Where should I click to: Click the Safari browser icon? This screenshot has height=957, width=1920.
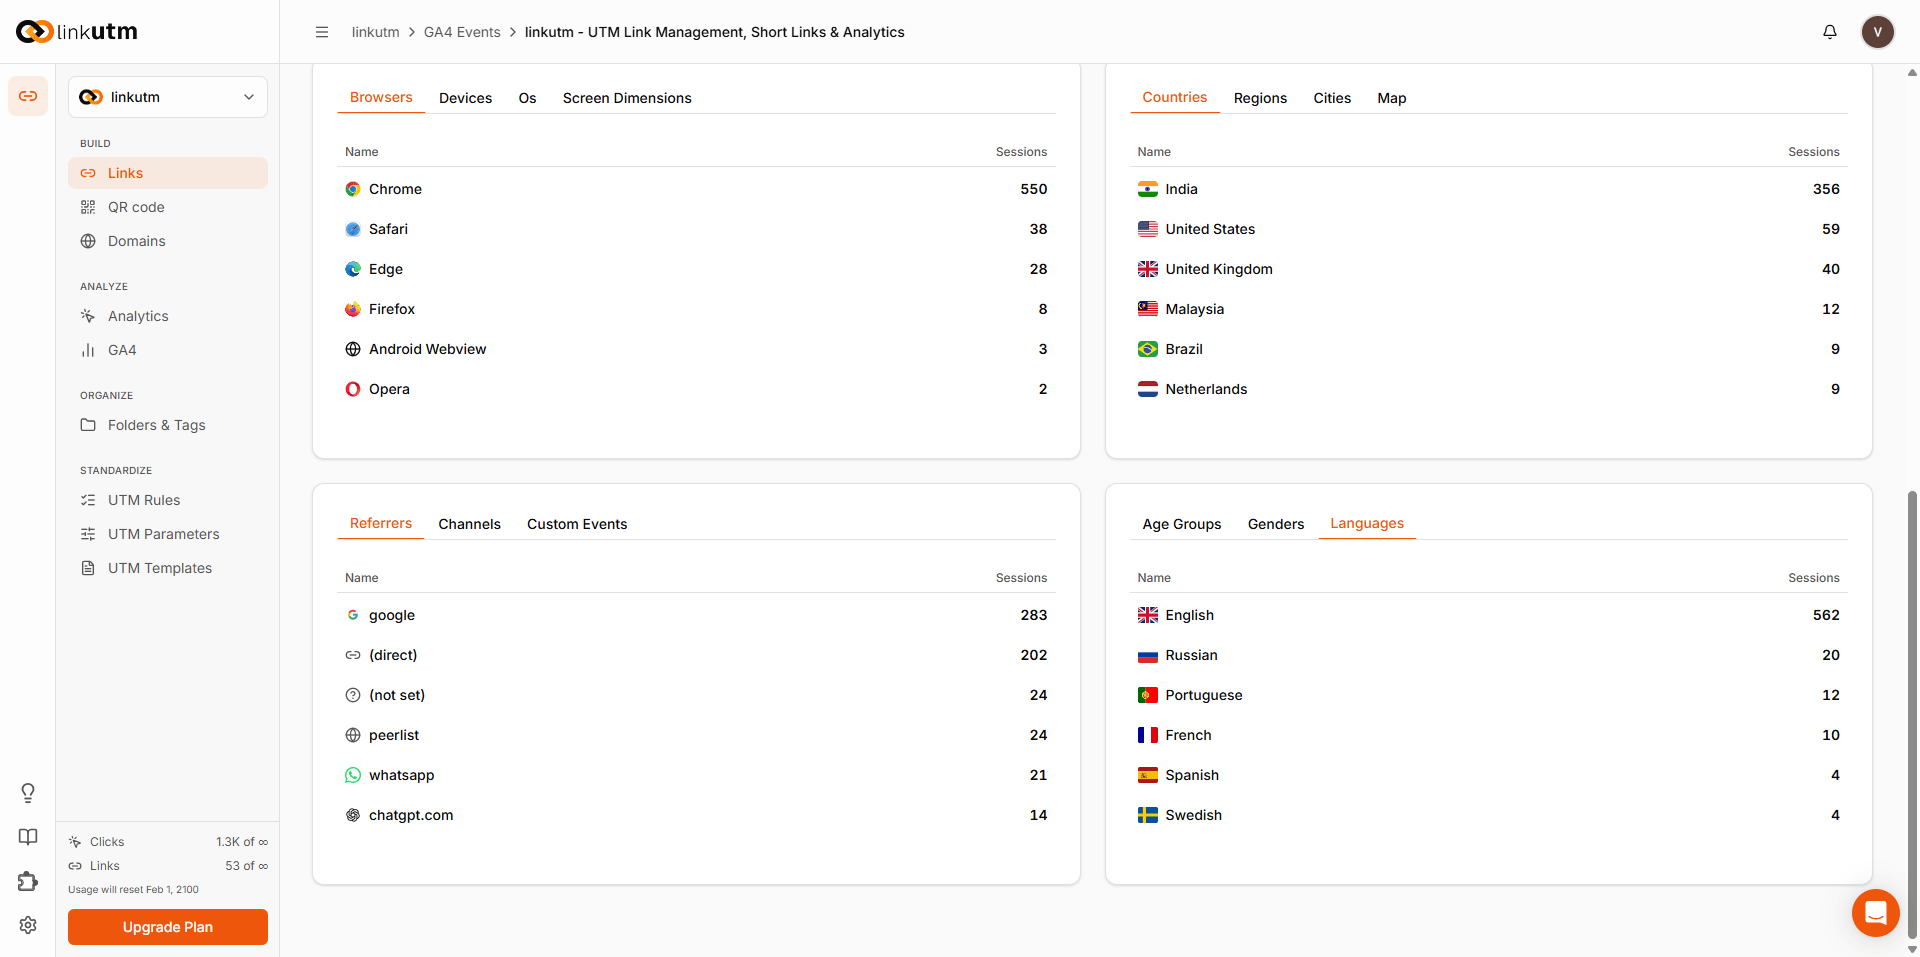coord(353,229)
